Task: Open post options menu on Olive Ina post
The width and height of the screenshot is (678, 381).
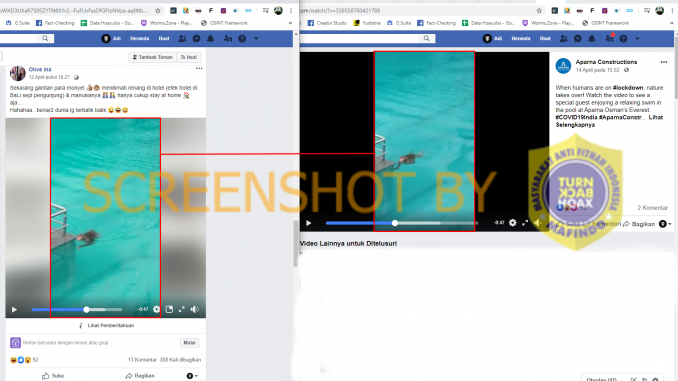Action: tap(199, 68)
